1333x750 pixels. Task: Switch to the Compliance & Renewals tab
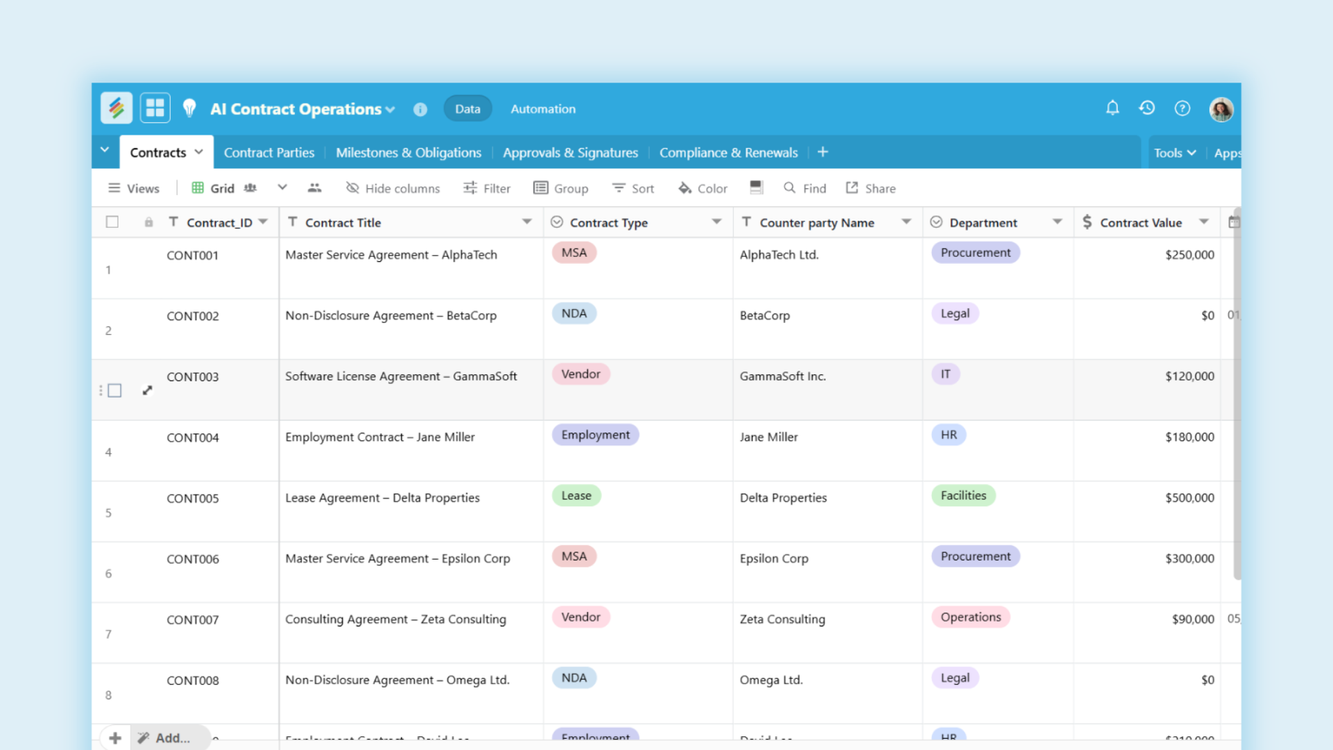728,152
